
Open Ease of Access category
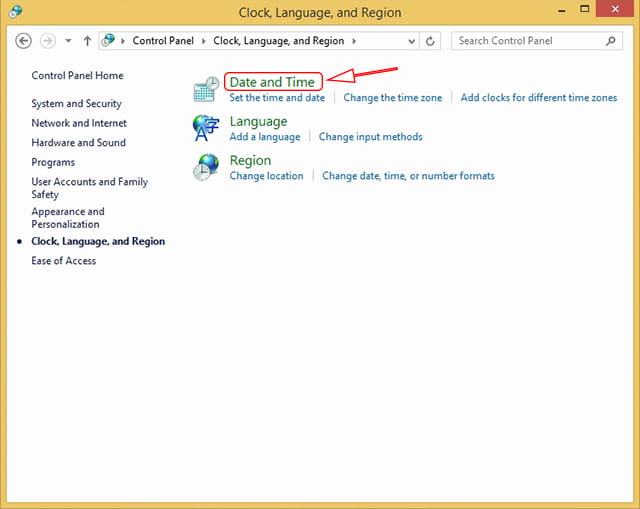[64, 261]
